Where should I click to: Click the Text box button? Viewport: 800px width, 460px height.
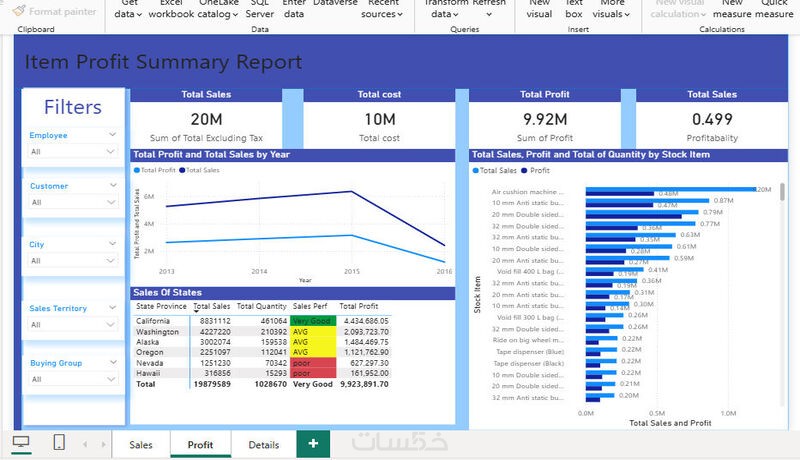tap(574, 9)
